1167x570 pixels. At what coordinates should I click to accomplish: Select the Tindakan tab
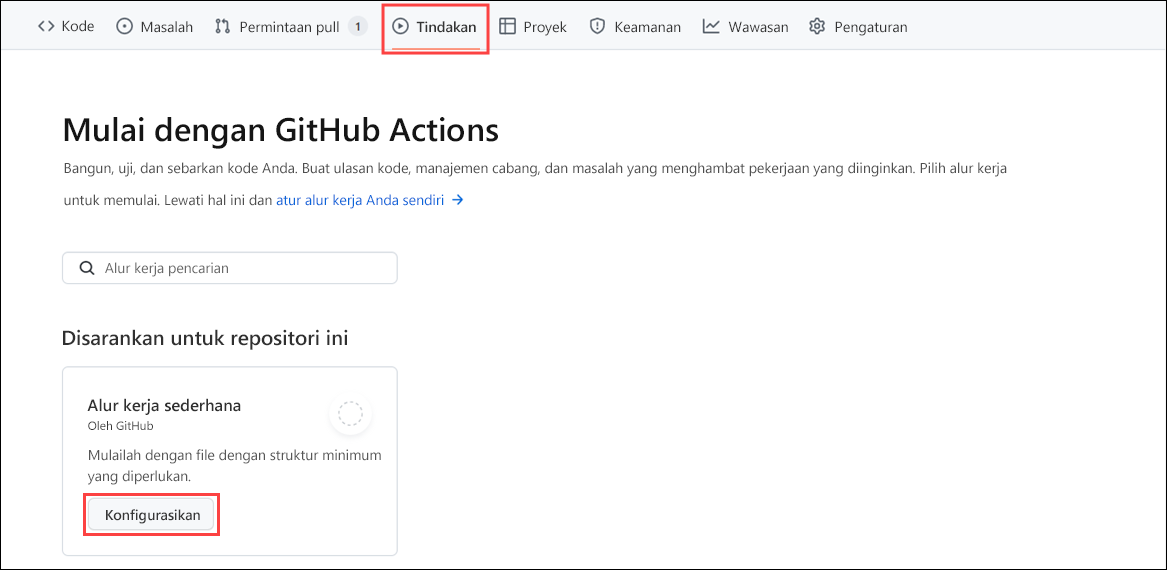tap(435, 27)
